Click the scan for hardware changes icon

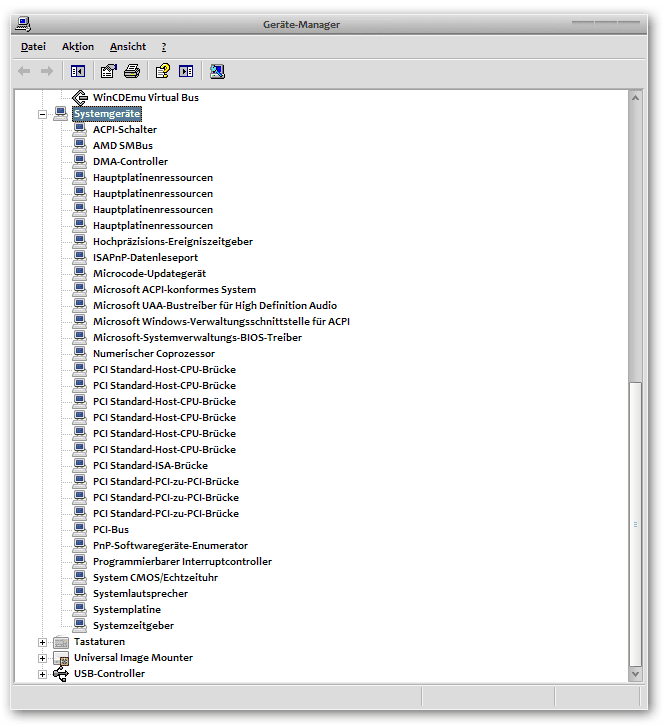pos(217,71)
